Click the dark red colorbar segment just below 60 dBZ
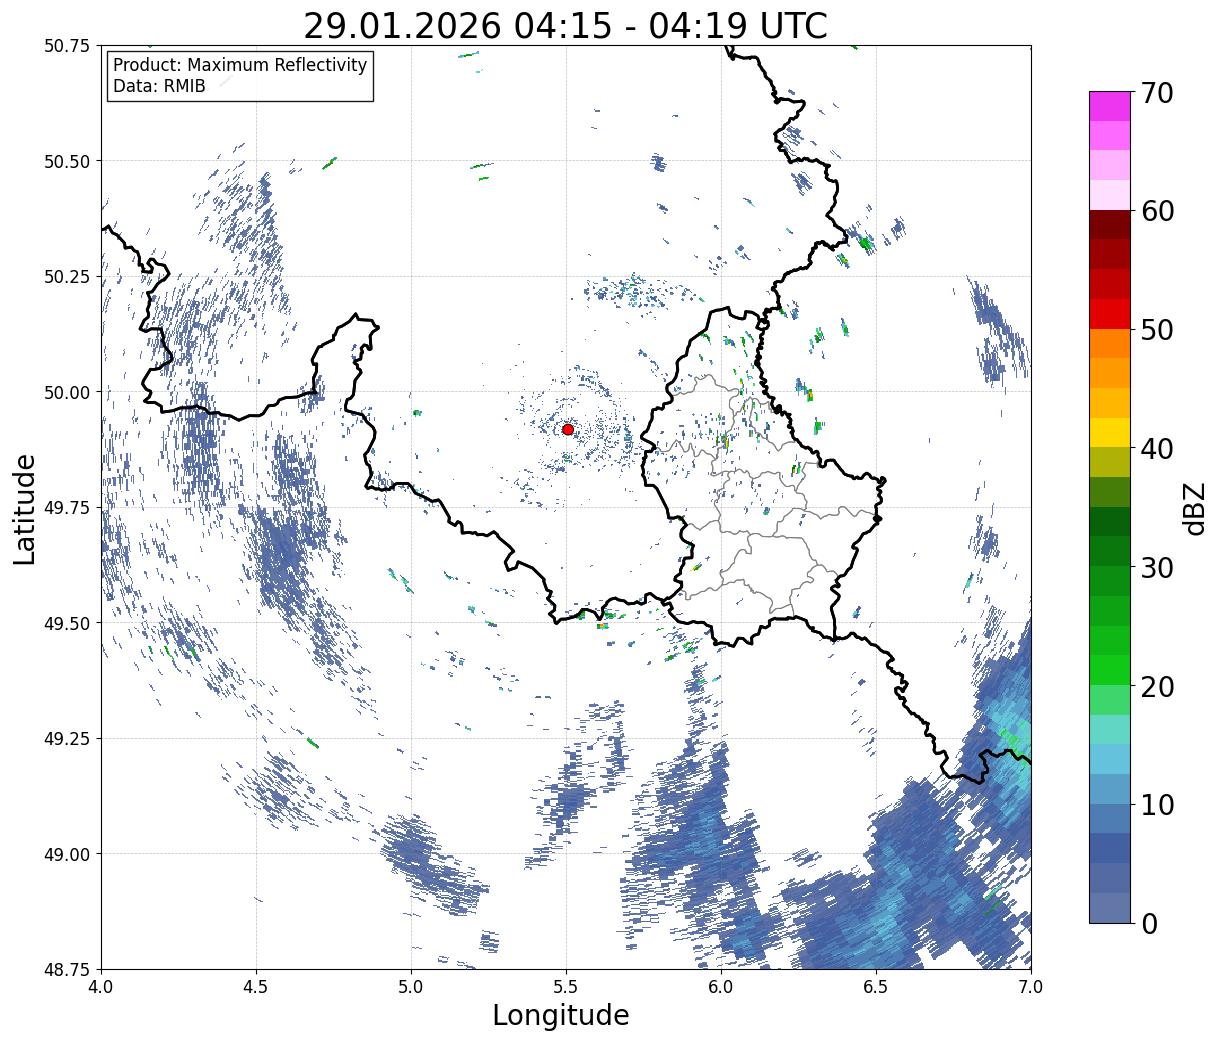This screenshot has width=1219, height=1040. click(1109, 225)
